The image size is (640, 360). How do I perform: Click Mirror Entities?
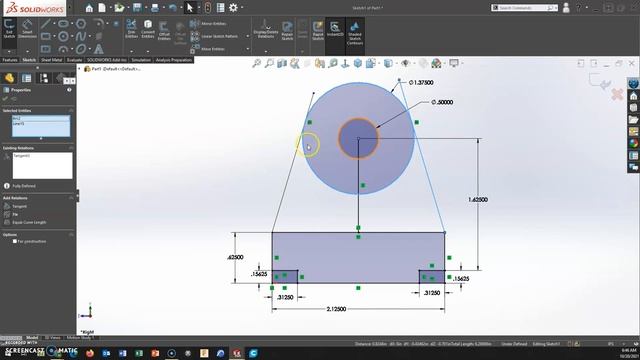[209, 24]
